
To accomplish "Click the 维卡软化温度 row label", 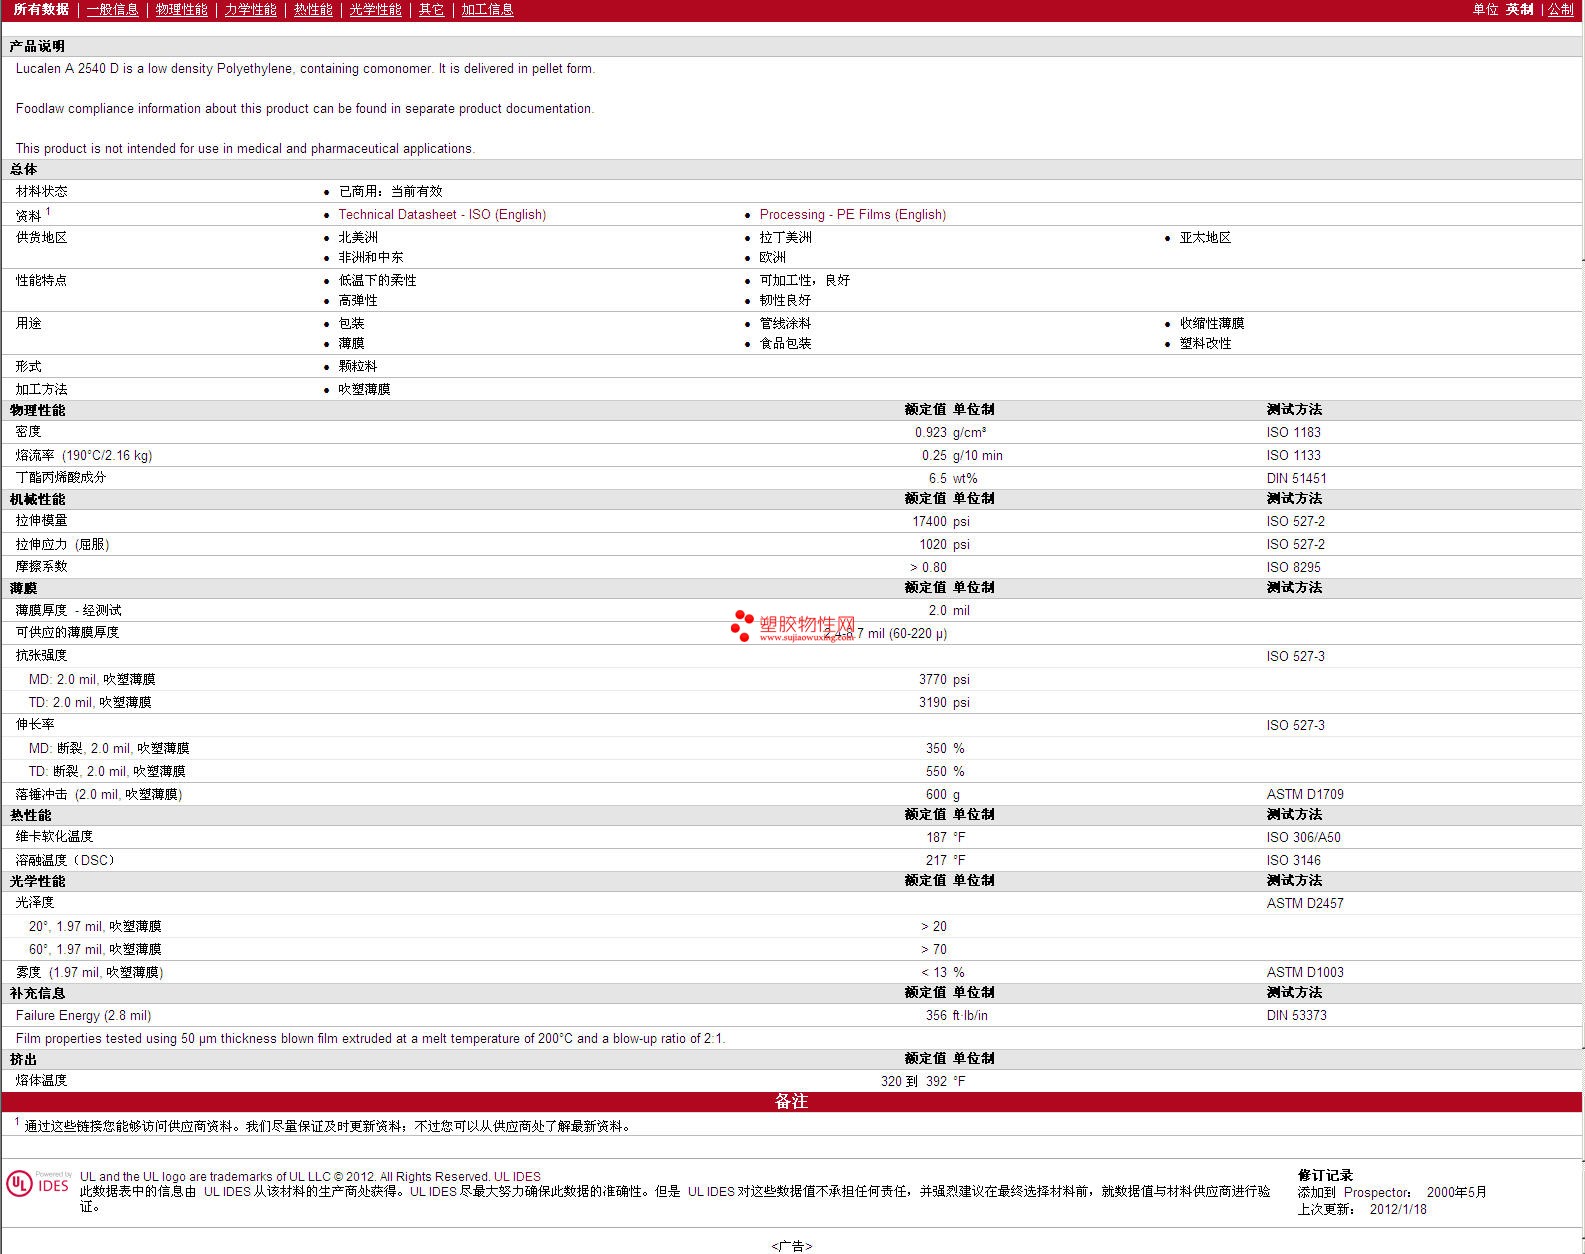I will [55, 836].
